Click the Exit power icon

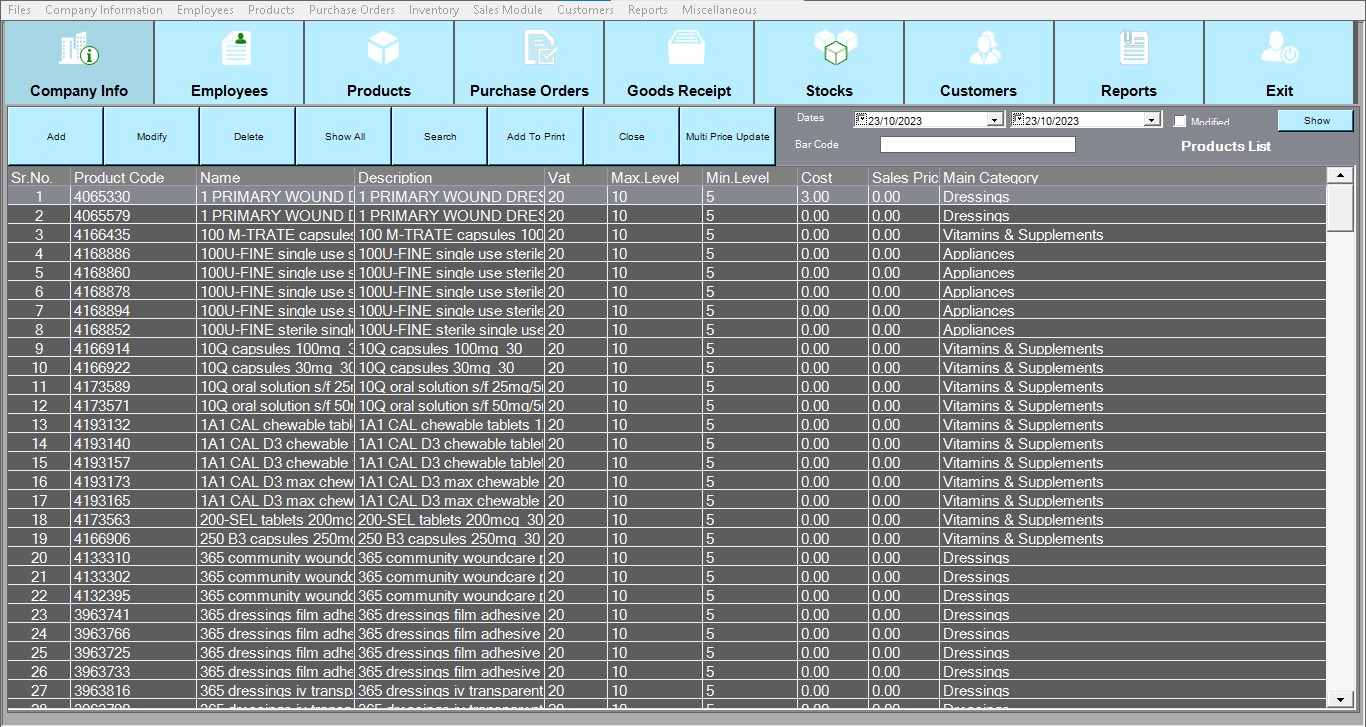[x=1279, y=49]
